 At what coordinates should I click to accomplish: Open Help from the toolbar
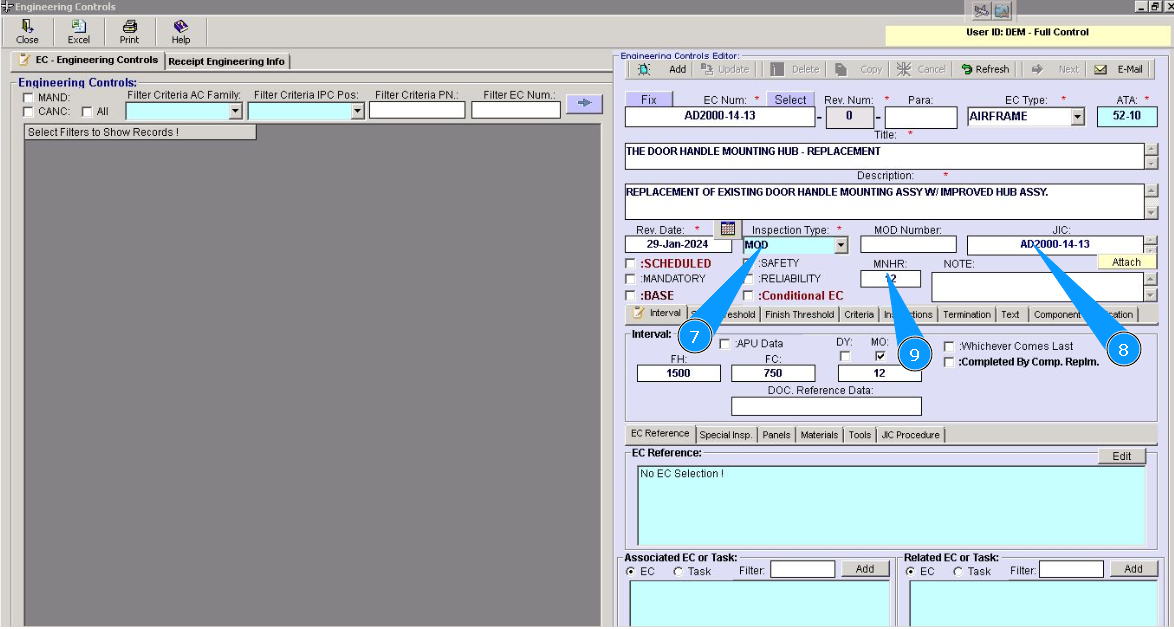180,31
